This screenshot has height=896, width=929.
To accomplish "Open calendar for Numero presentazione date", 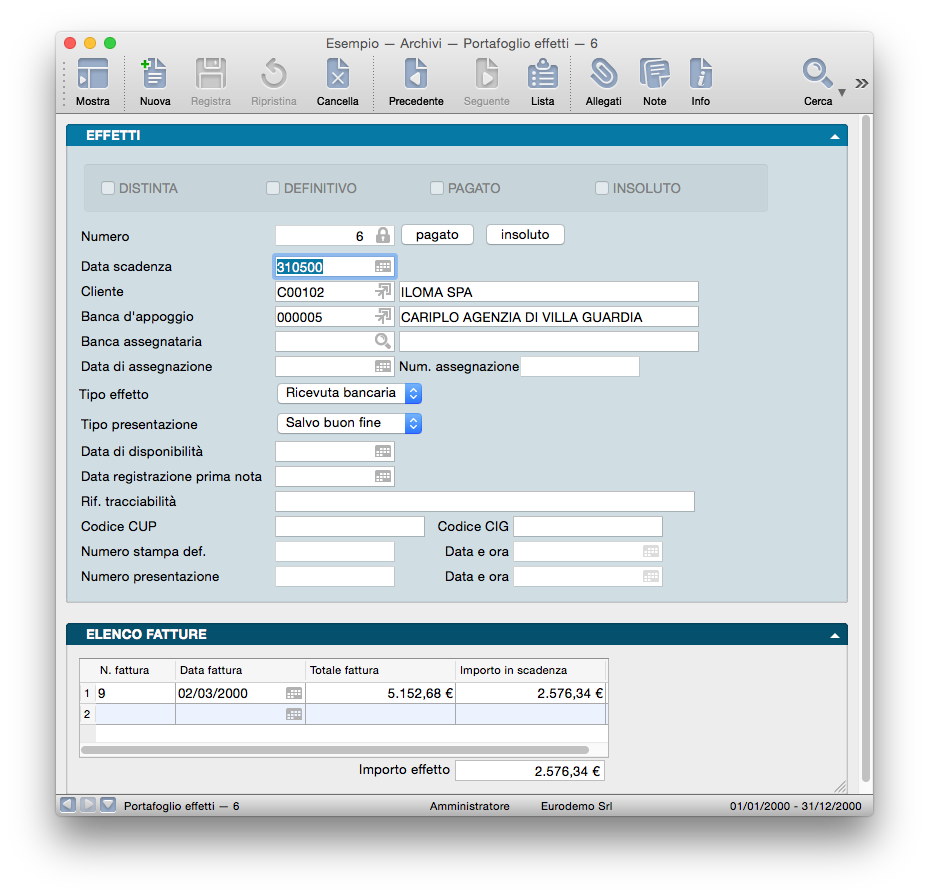I will pyautogui.click(x=651, y=577).
